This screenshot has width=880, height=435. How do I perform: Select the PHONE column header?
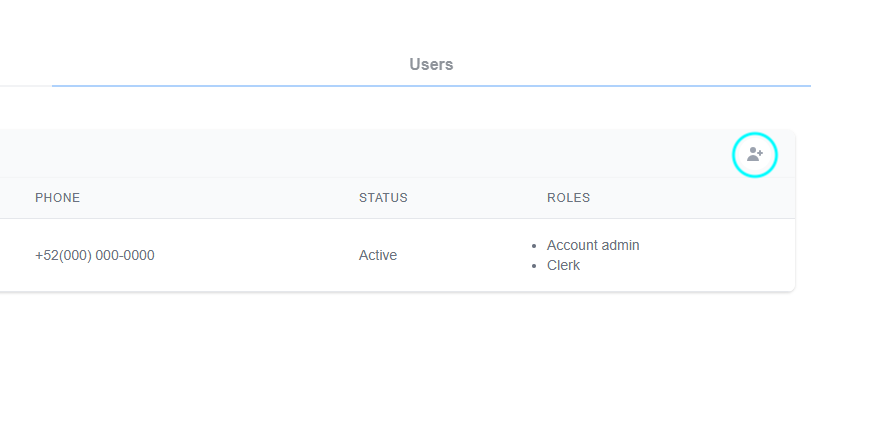point(57,198)
